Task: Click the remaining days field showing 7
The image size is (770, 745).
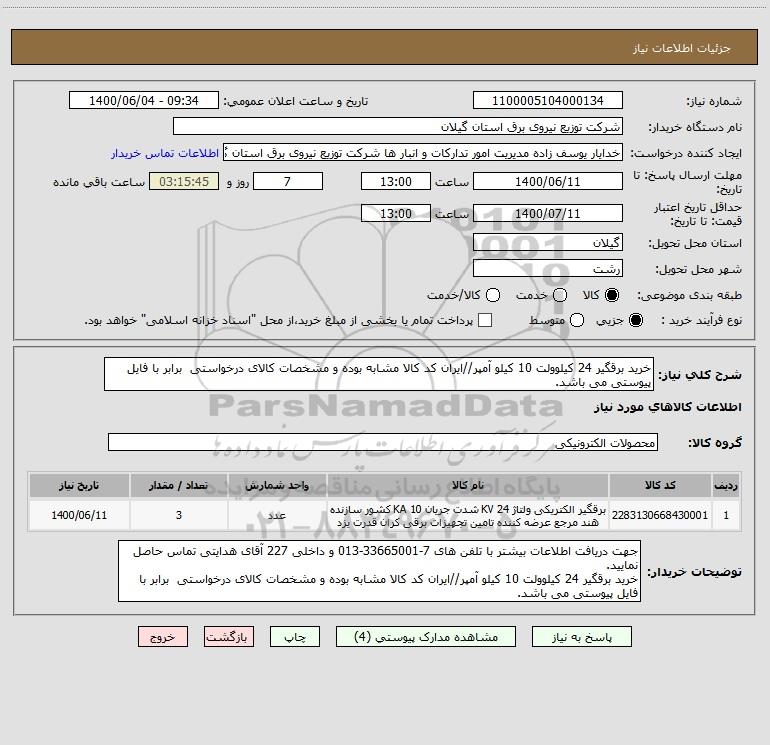Action: 288,182
